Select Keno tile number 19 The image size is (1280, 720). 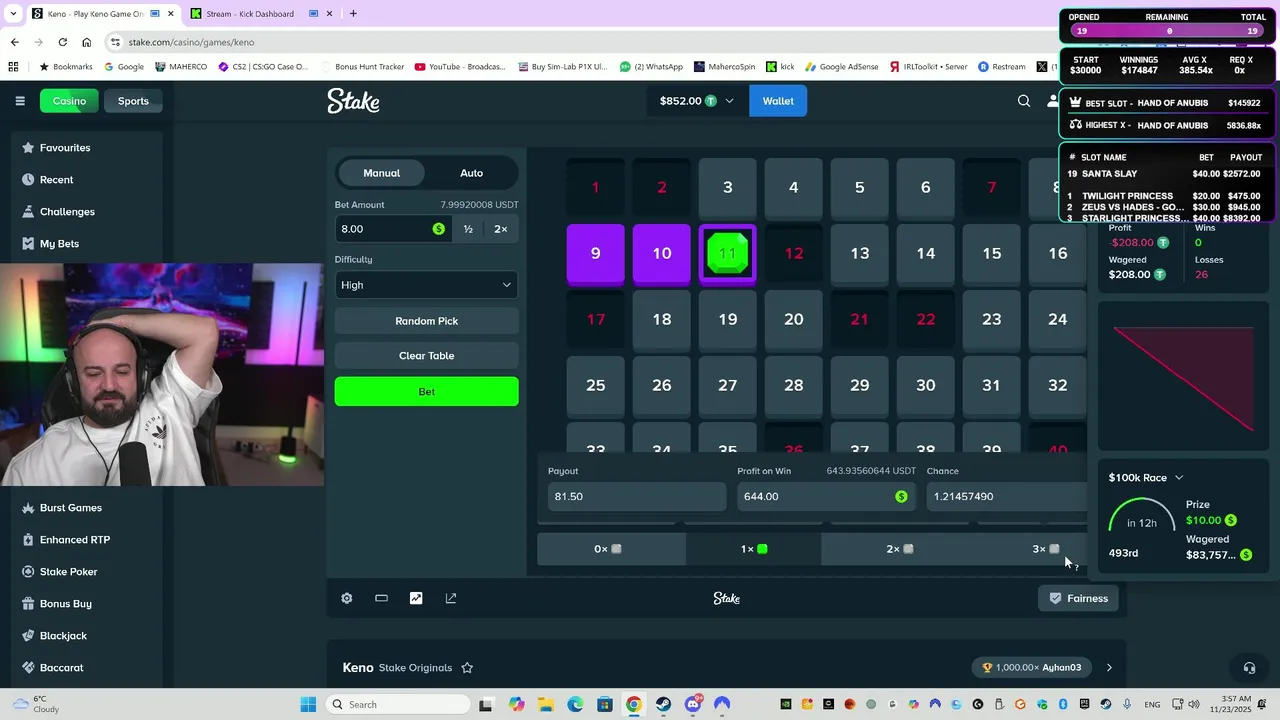pyautogui.click(x=728, y=319)
